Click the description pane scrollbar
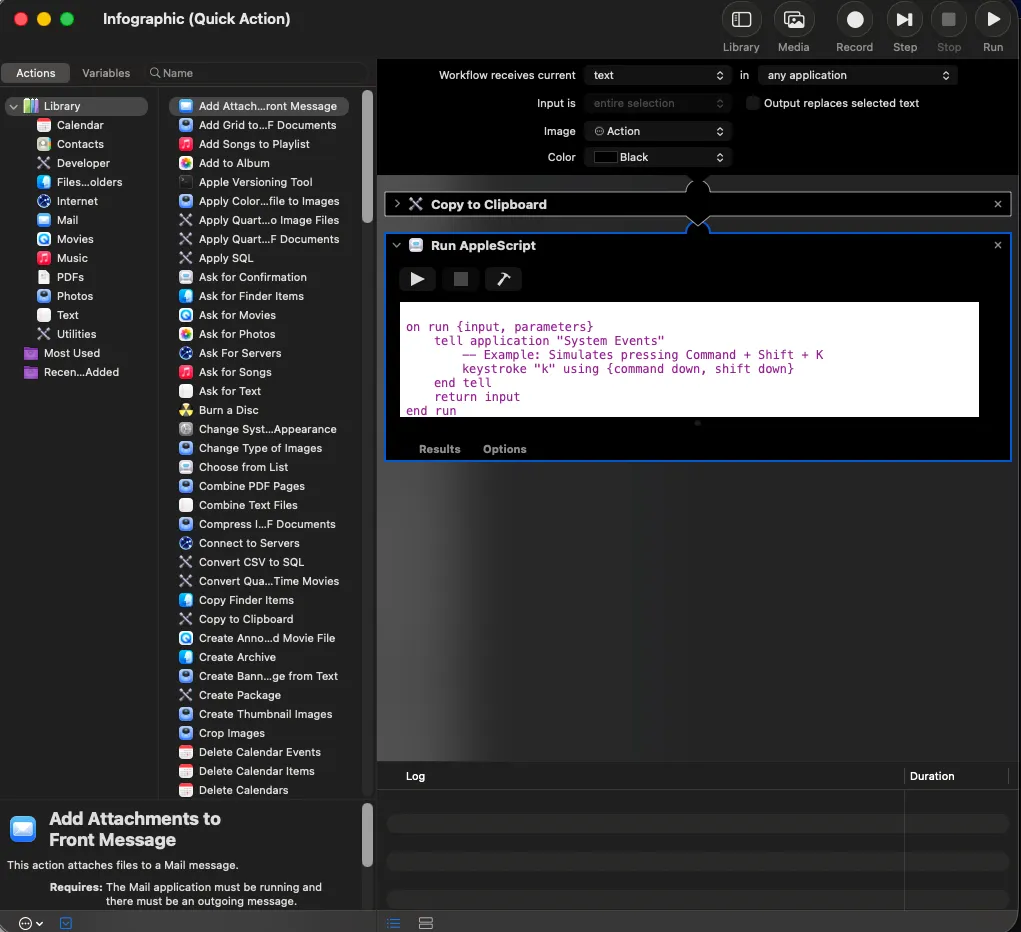Screen dimensions: 1021x932 click(x=367, y=835)
